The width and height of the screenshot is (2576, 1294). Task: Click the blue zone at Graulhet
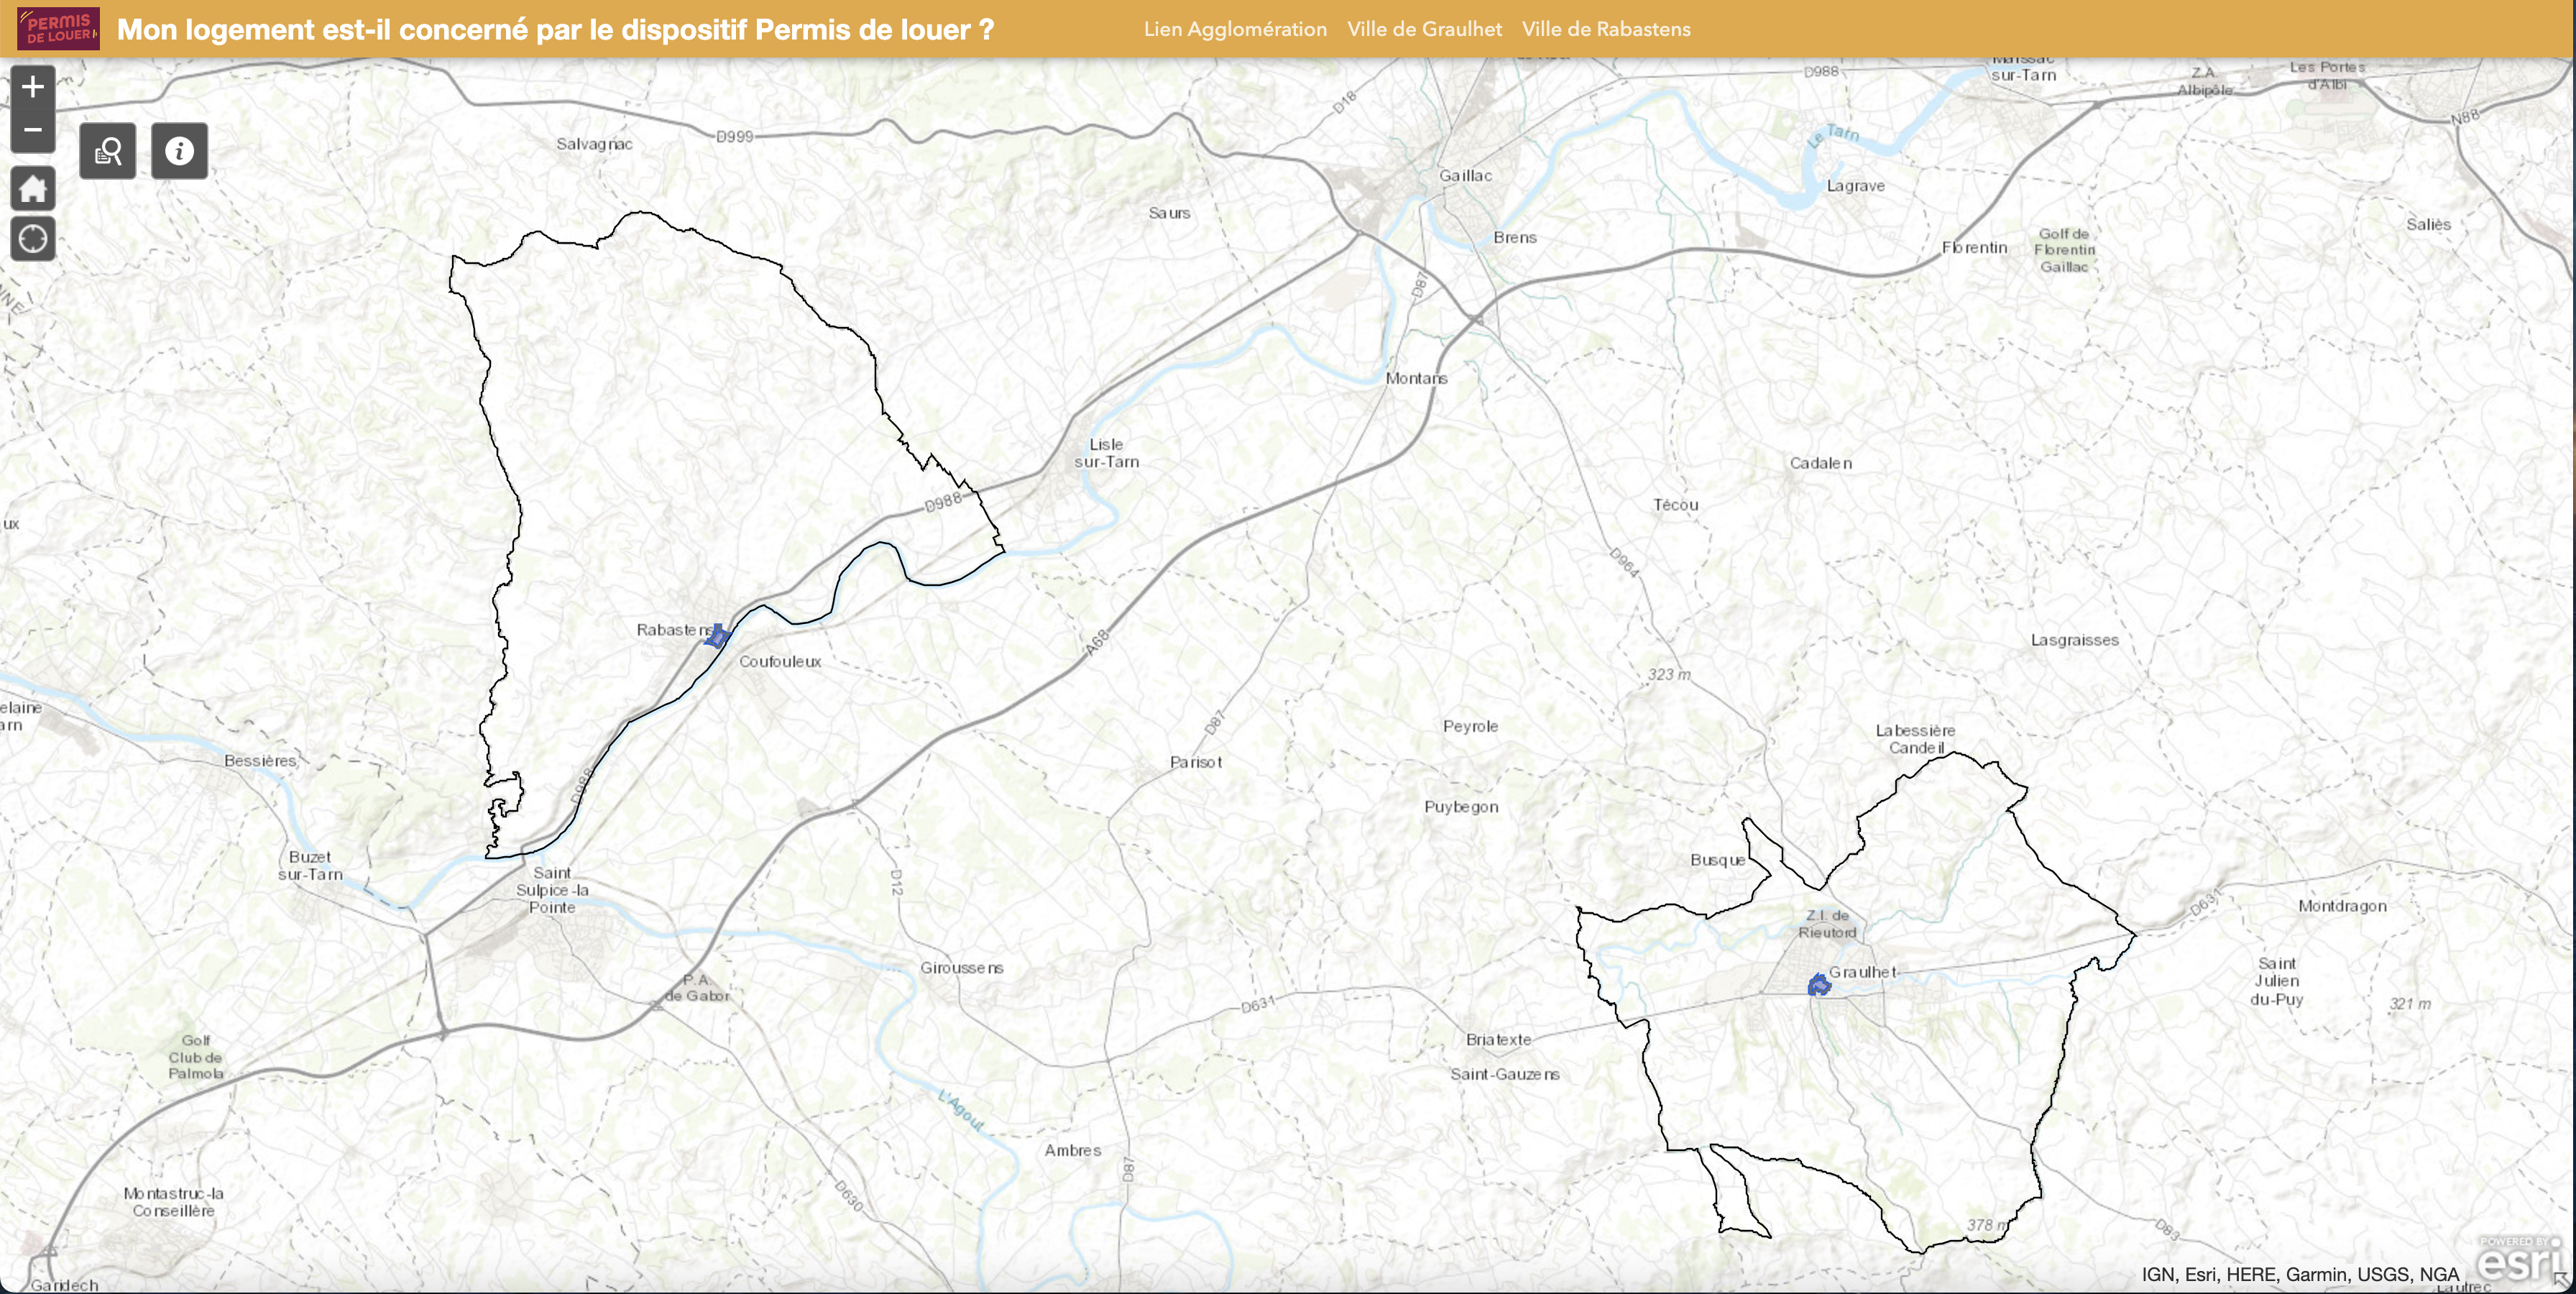1819,986
